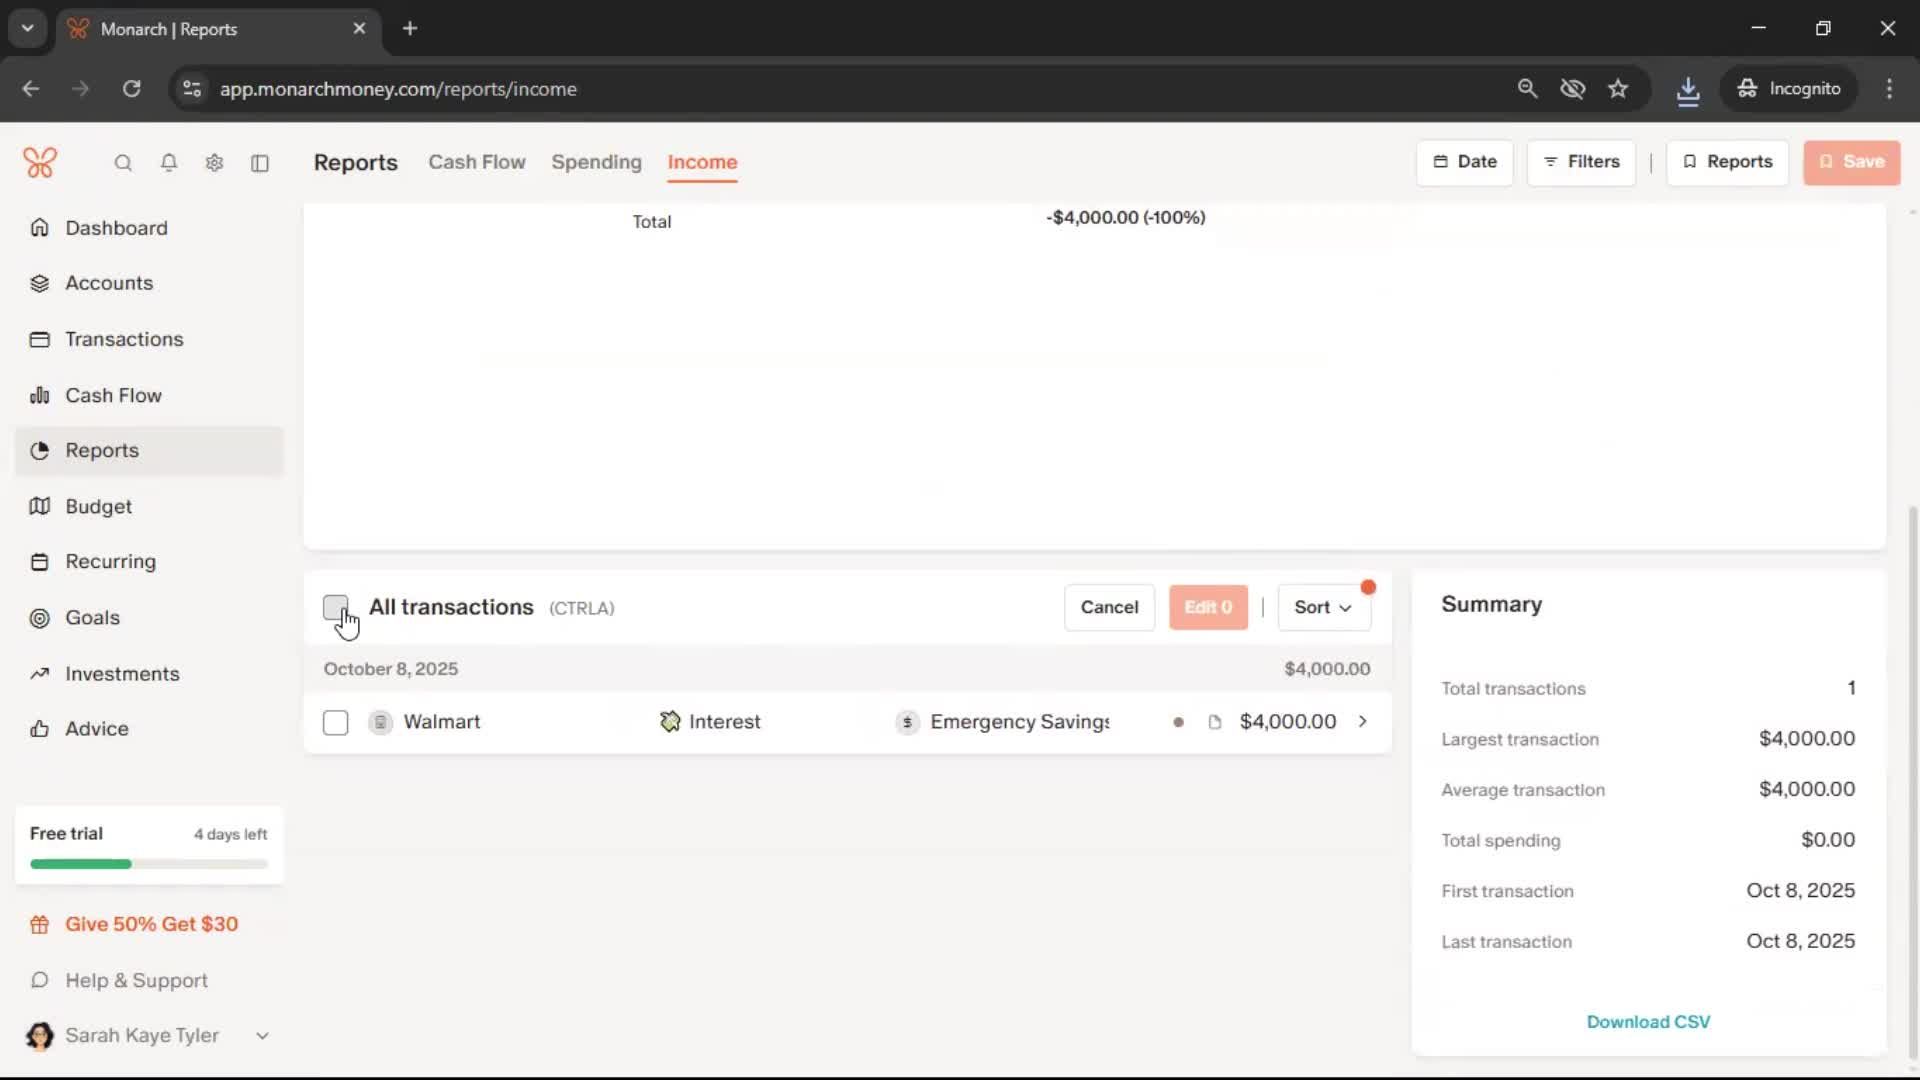Switch to the Spending tab
Viewport: 1920px width, 1080px height.
click(x=596, y=162)
